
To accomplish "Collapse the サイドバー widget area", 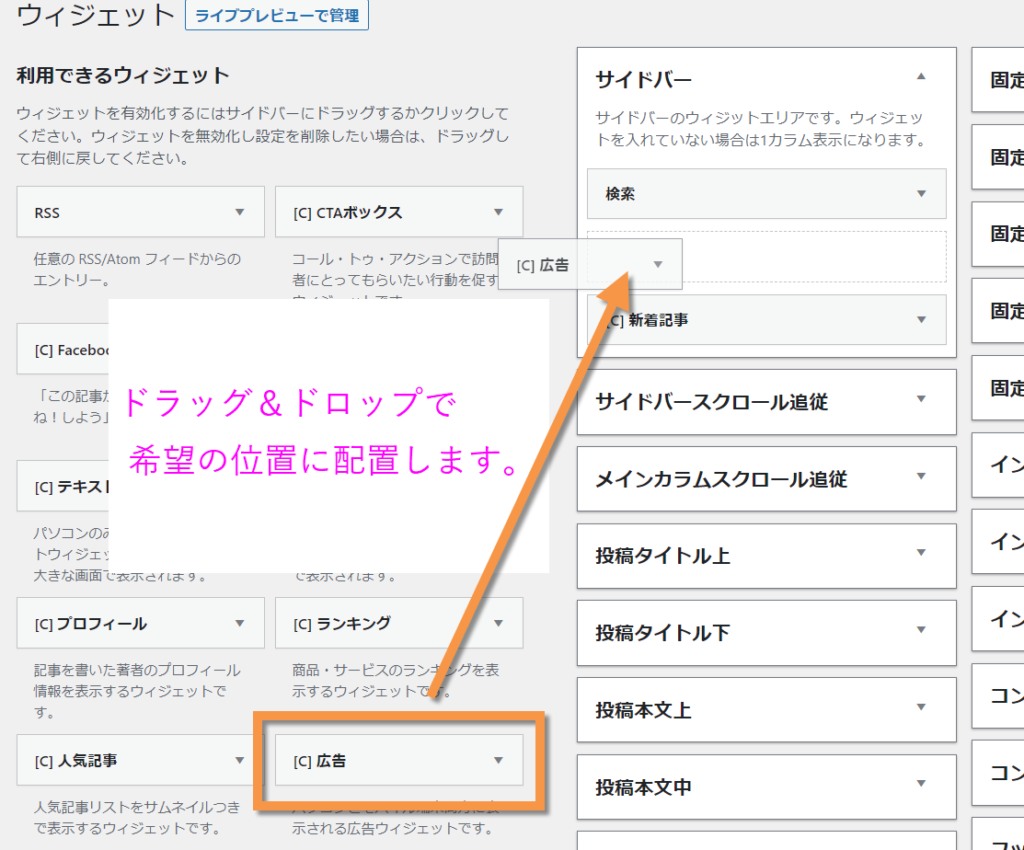I will coord(921,77).
